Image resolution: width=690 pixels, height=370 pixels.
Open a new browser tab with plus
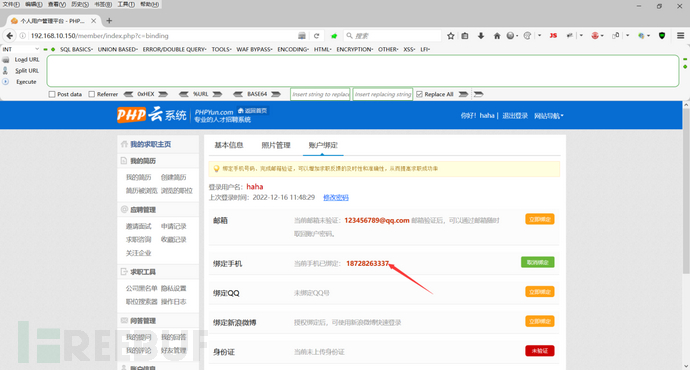point(109,21)
